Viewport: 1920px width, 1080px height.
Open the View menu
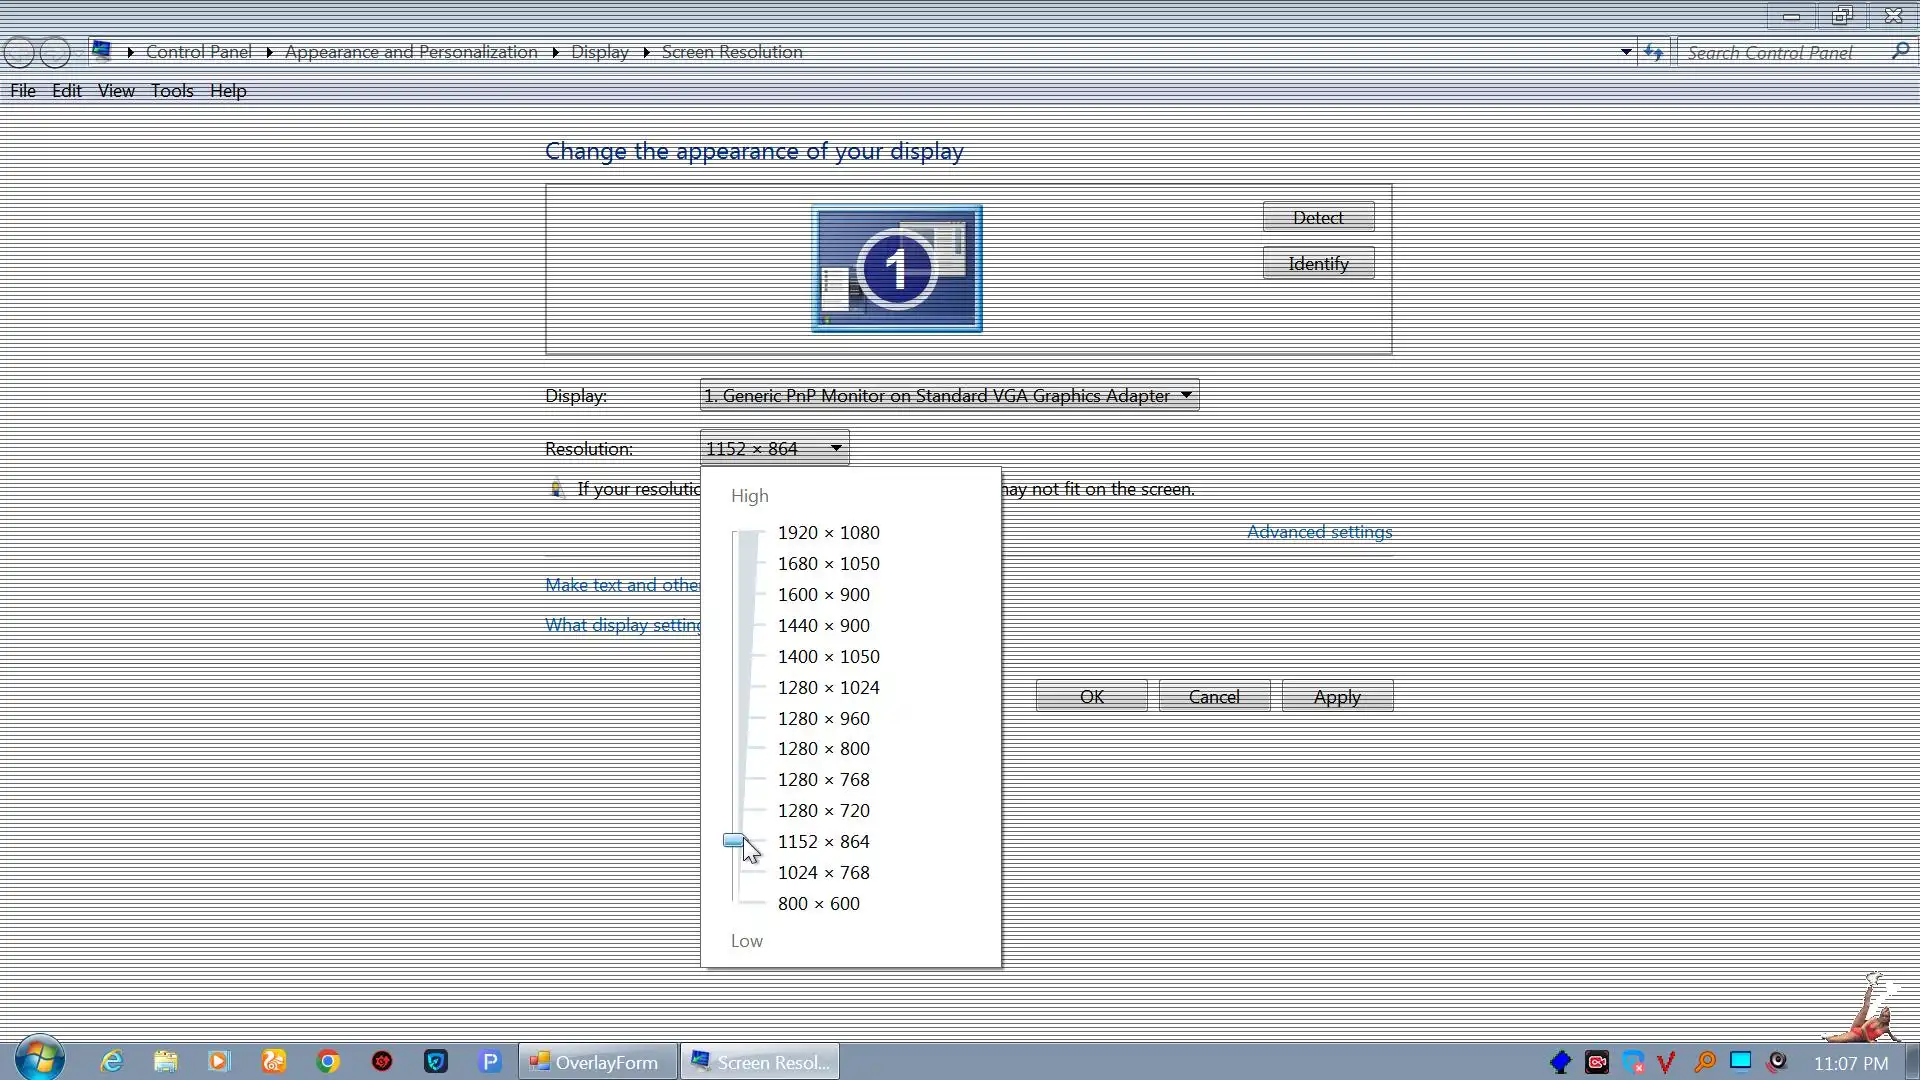[x=116, y=91]
